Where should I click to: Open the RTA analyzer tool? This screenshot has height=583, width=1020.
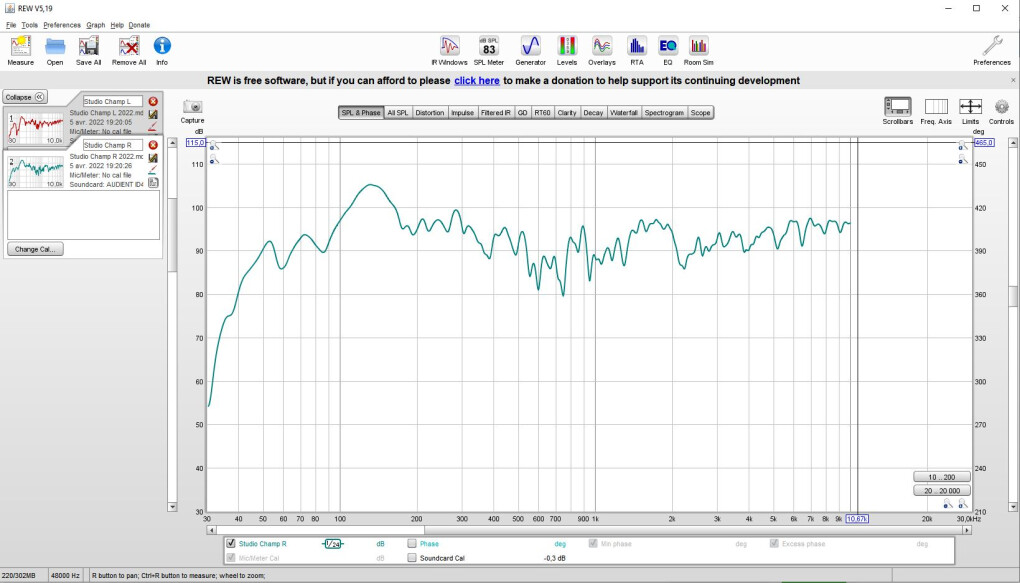coord(637,46)
